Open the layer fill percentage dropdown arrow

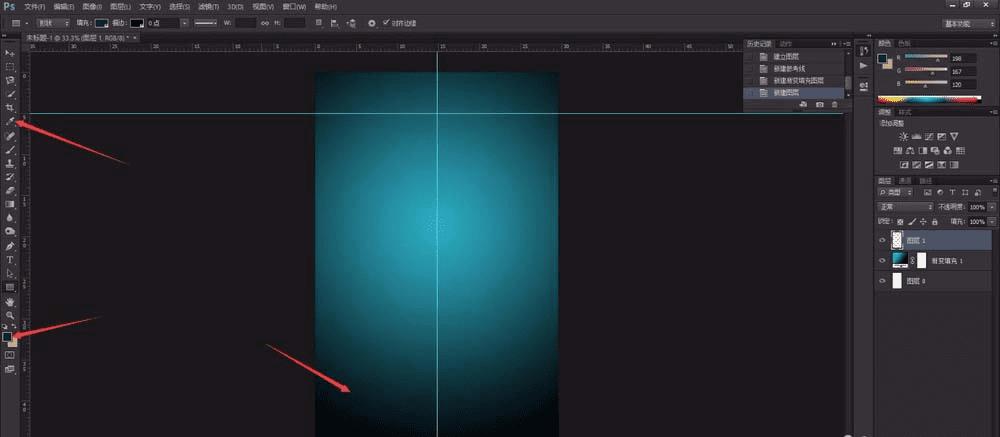[991, 221]
